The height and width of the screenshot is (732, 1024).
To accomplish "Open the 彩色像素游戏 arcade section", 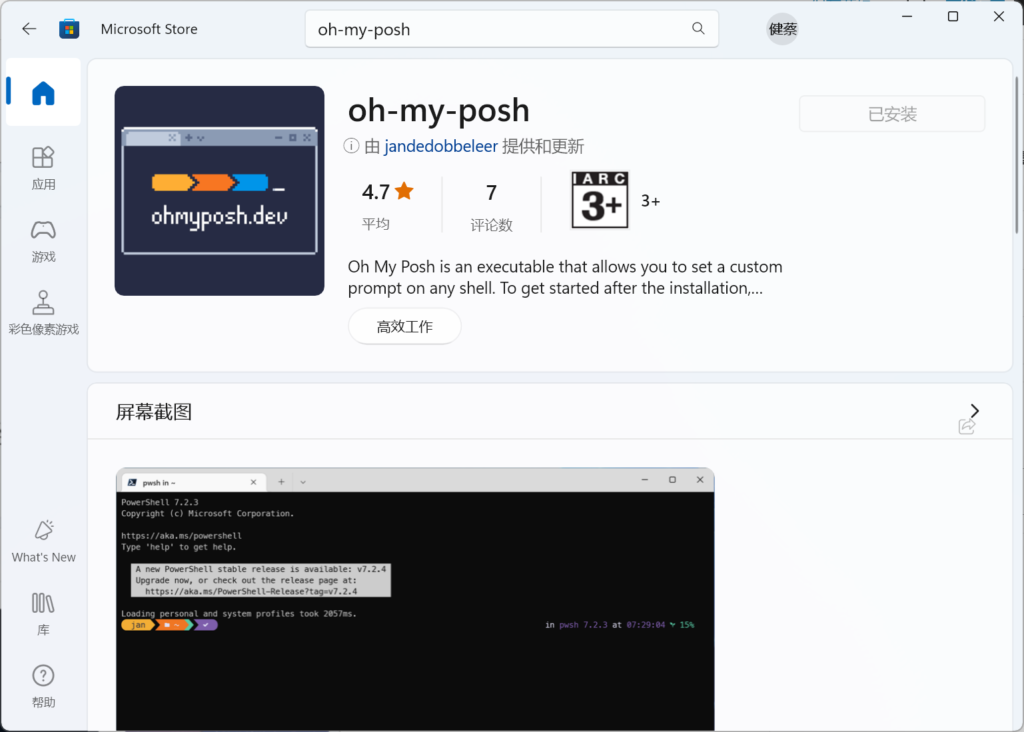I will click(43, 313).
